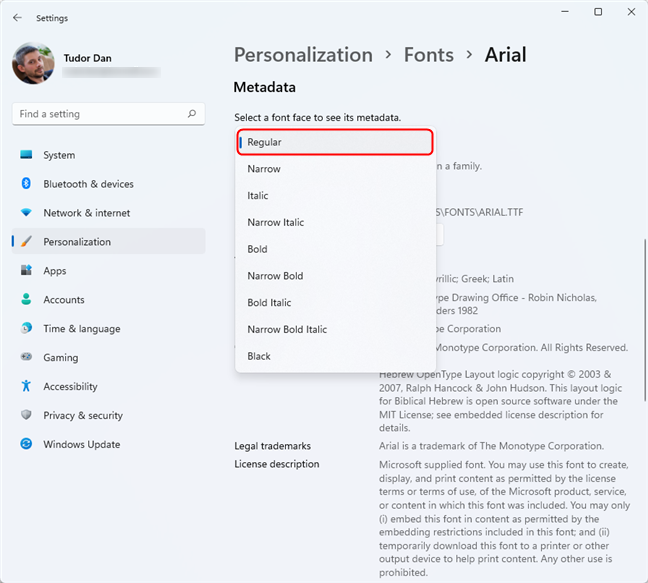Click Tudor Dan account name
The width and height of the screenshot is (648, 583).
(x=88, y=58)
